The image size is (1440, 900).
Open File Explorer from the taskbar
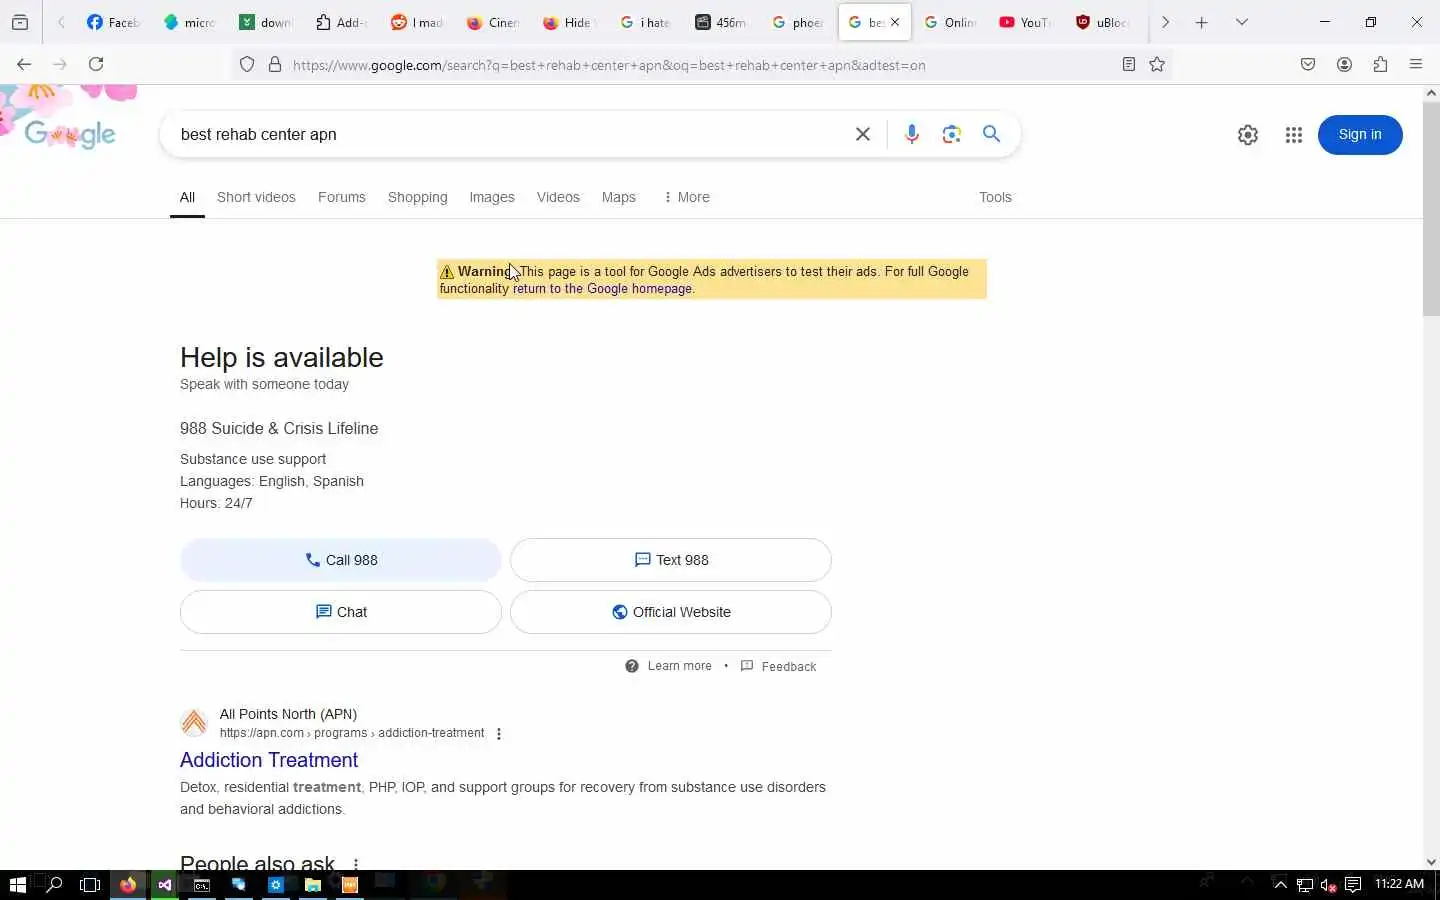point(312,884)
